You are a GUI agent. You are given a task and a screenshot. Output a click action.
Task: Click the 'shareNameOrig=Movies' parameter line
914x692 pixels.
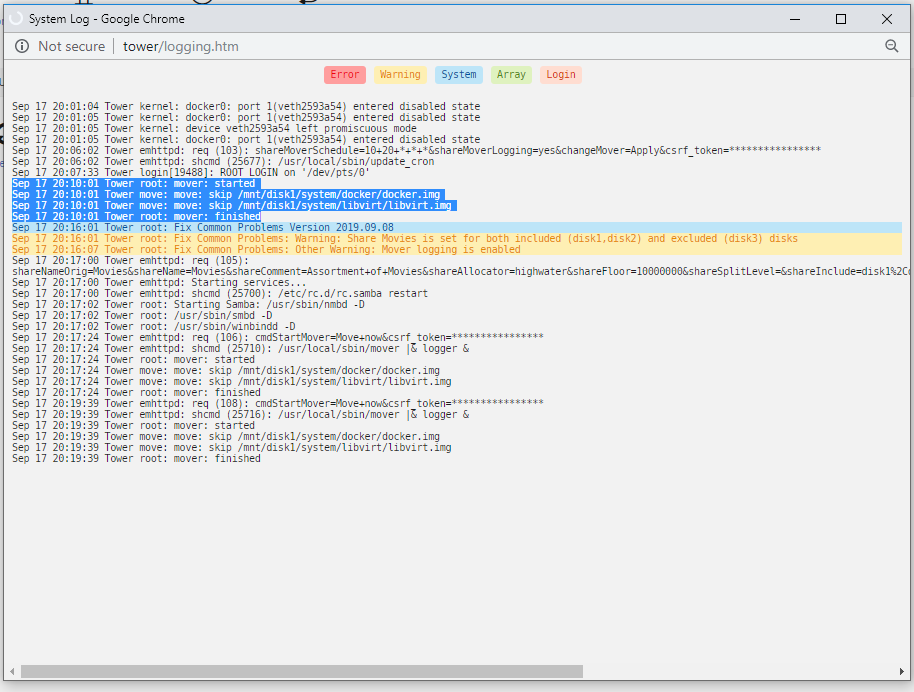tap(460, 272)
